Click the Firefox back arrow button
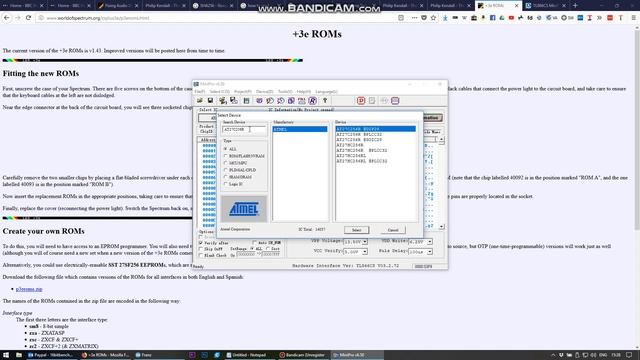This screenshot has width=640, height=360. tap(7, 18)
